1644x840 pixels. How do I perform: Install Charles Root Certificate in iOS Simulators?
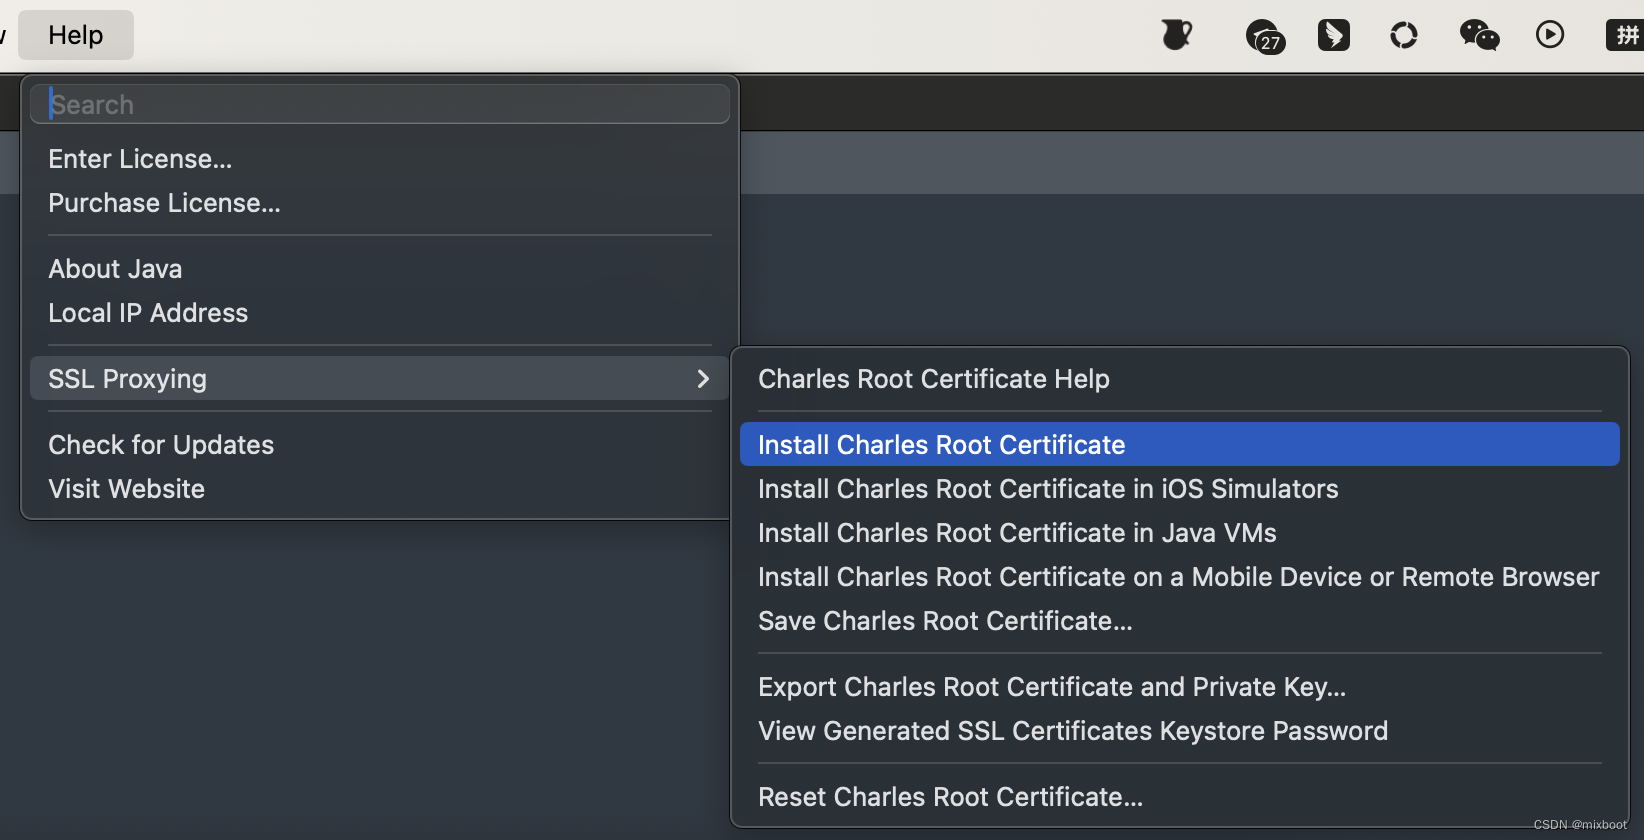coord(1180,489)
